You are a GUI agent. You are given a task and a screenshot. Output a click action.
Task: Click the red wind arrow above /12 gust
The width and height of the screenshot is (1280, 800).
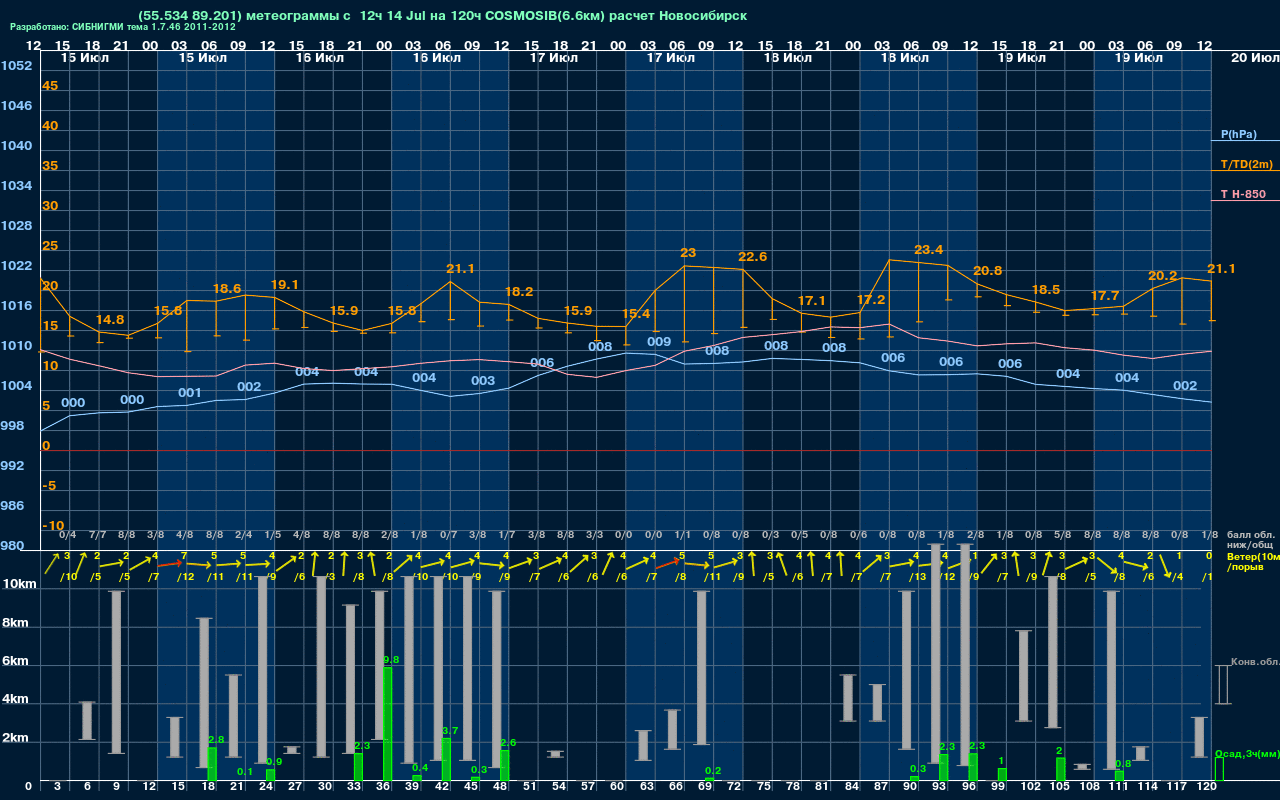[172, 564]
